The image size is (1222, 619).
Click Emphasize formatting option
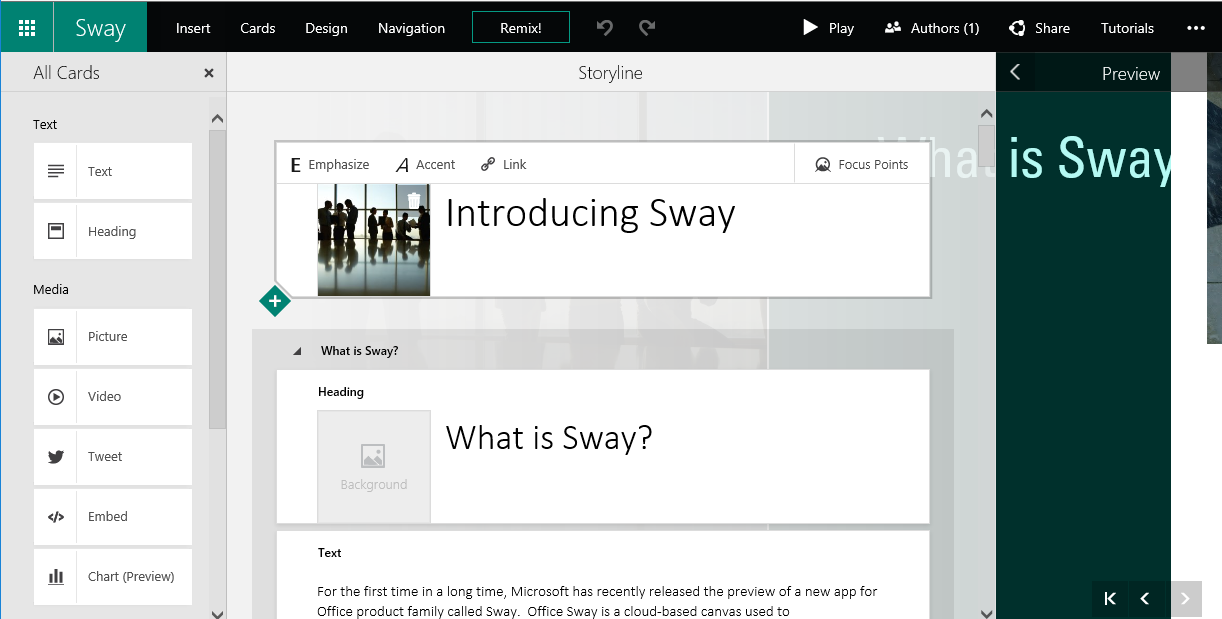pyautogui.click(x=330, y=164)
